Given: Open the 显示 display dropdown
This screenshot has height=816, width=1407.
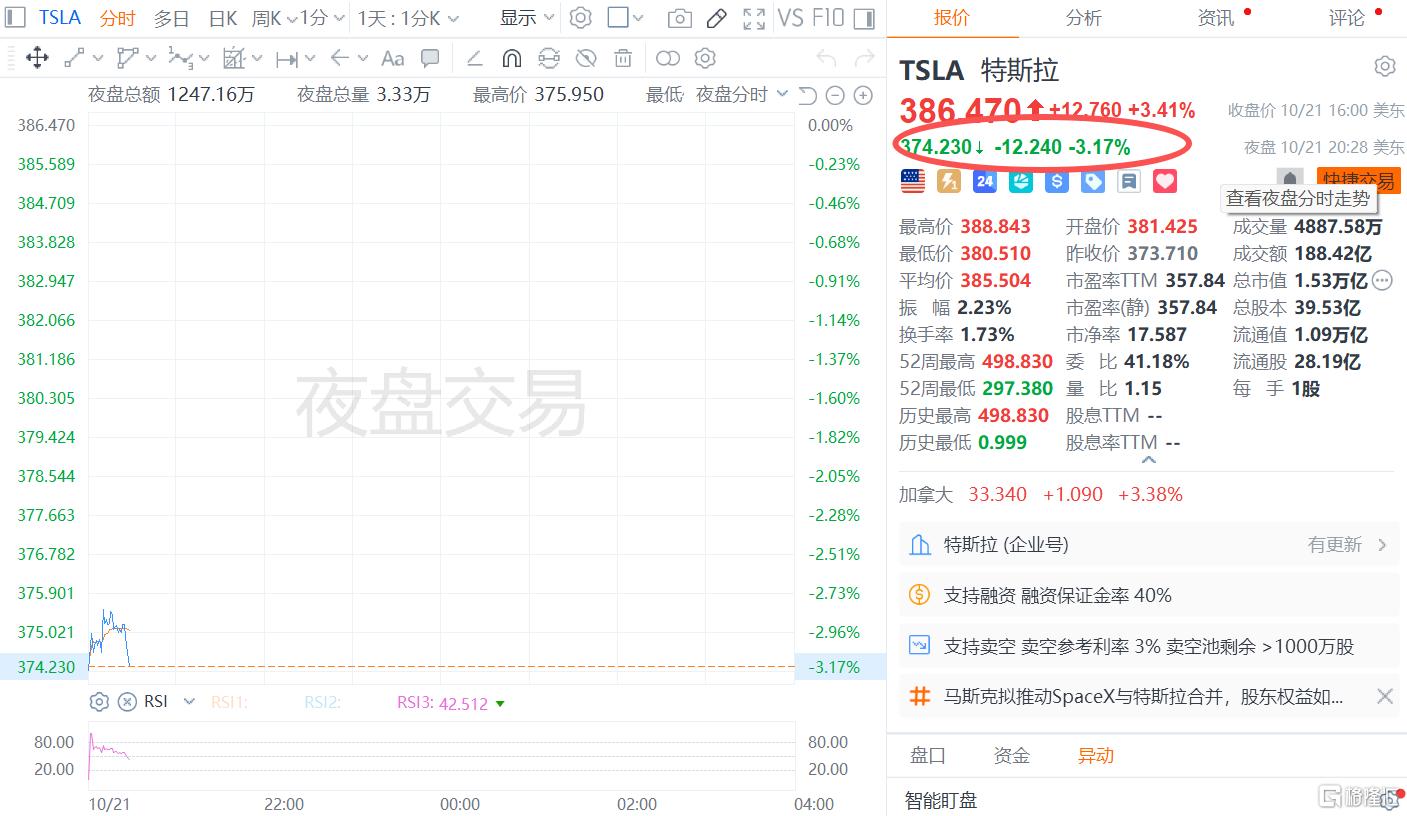Looking at the screenshot, I should 528,18.
